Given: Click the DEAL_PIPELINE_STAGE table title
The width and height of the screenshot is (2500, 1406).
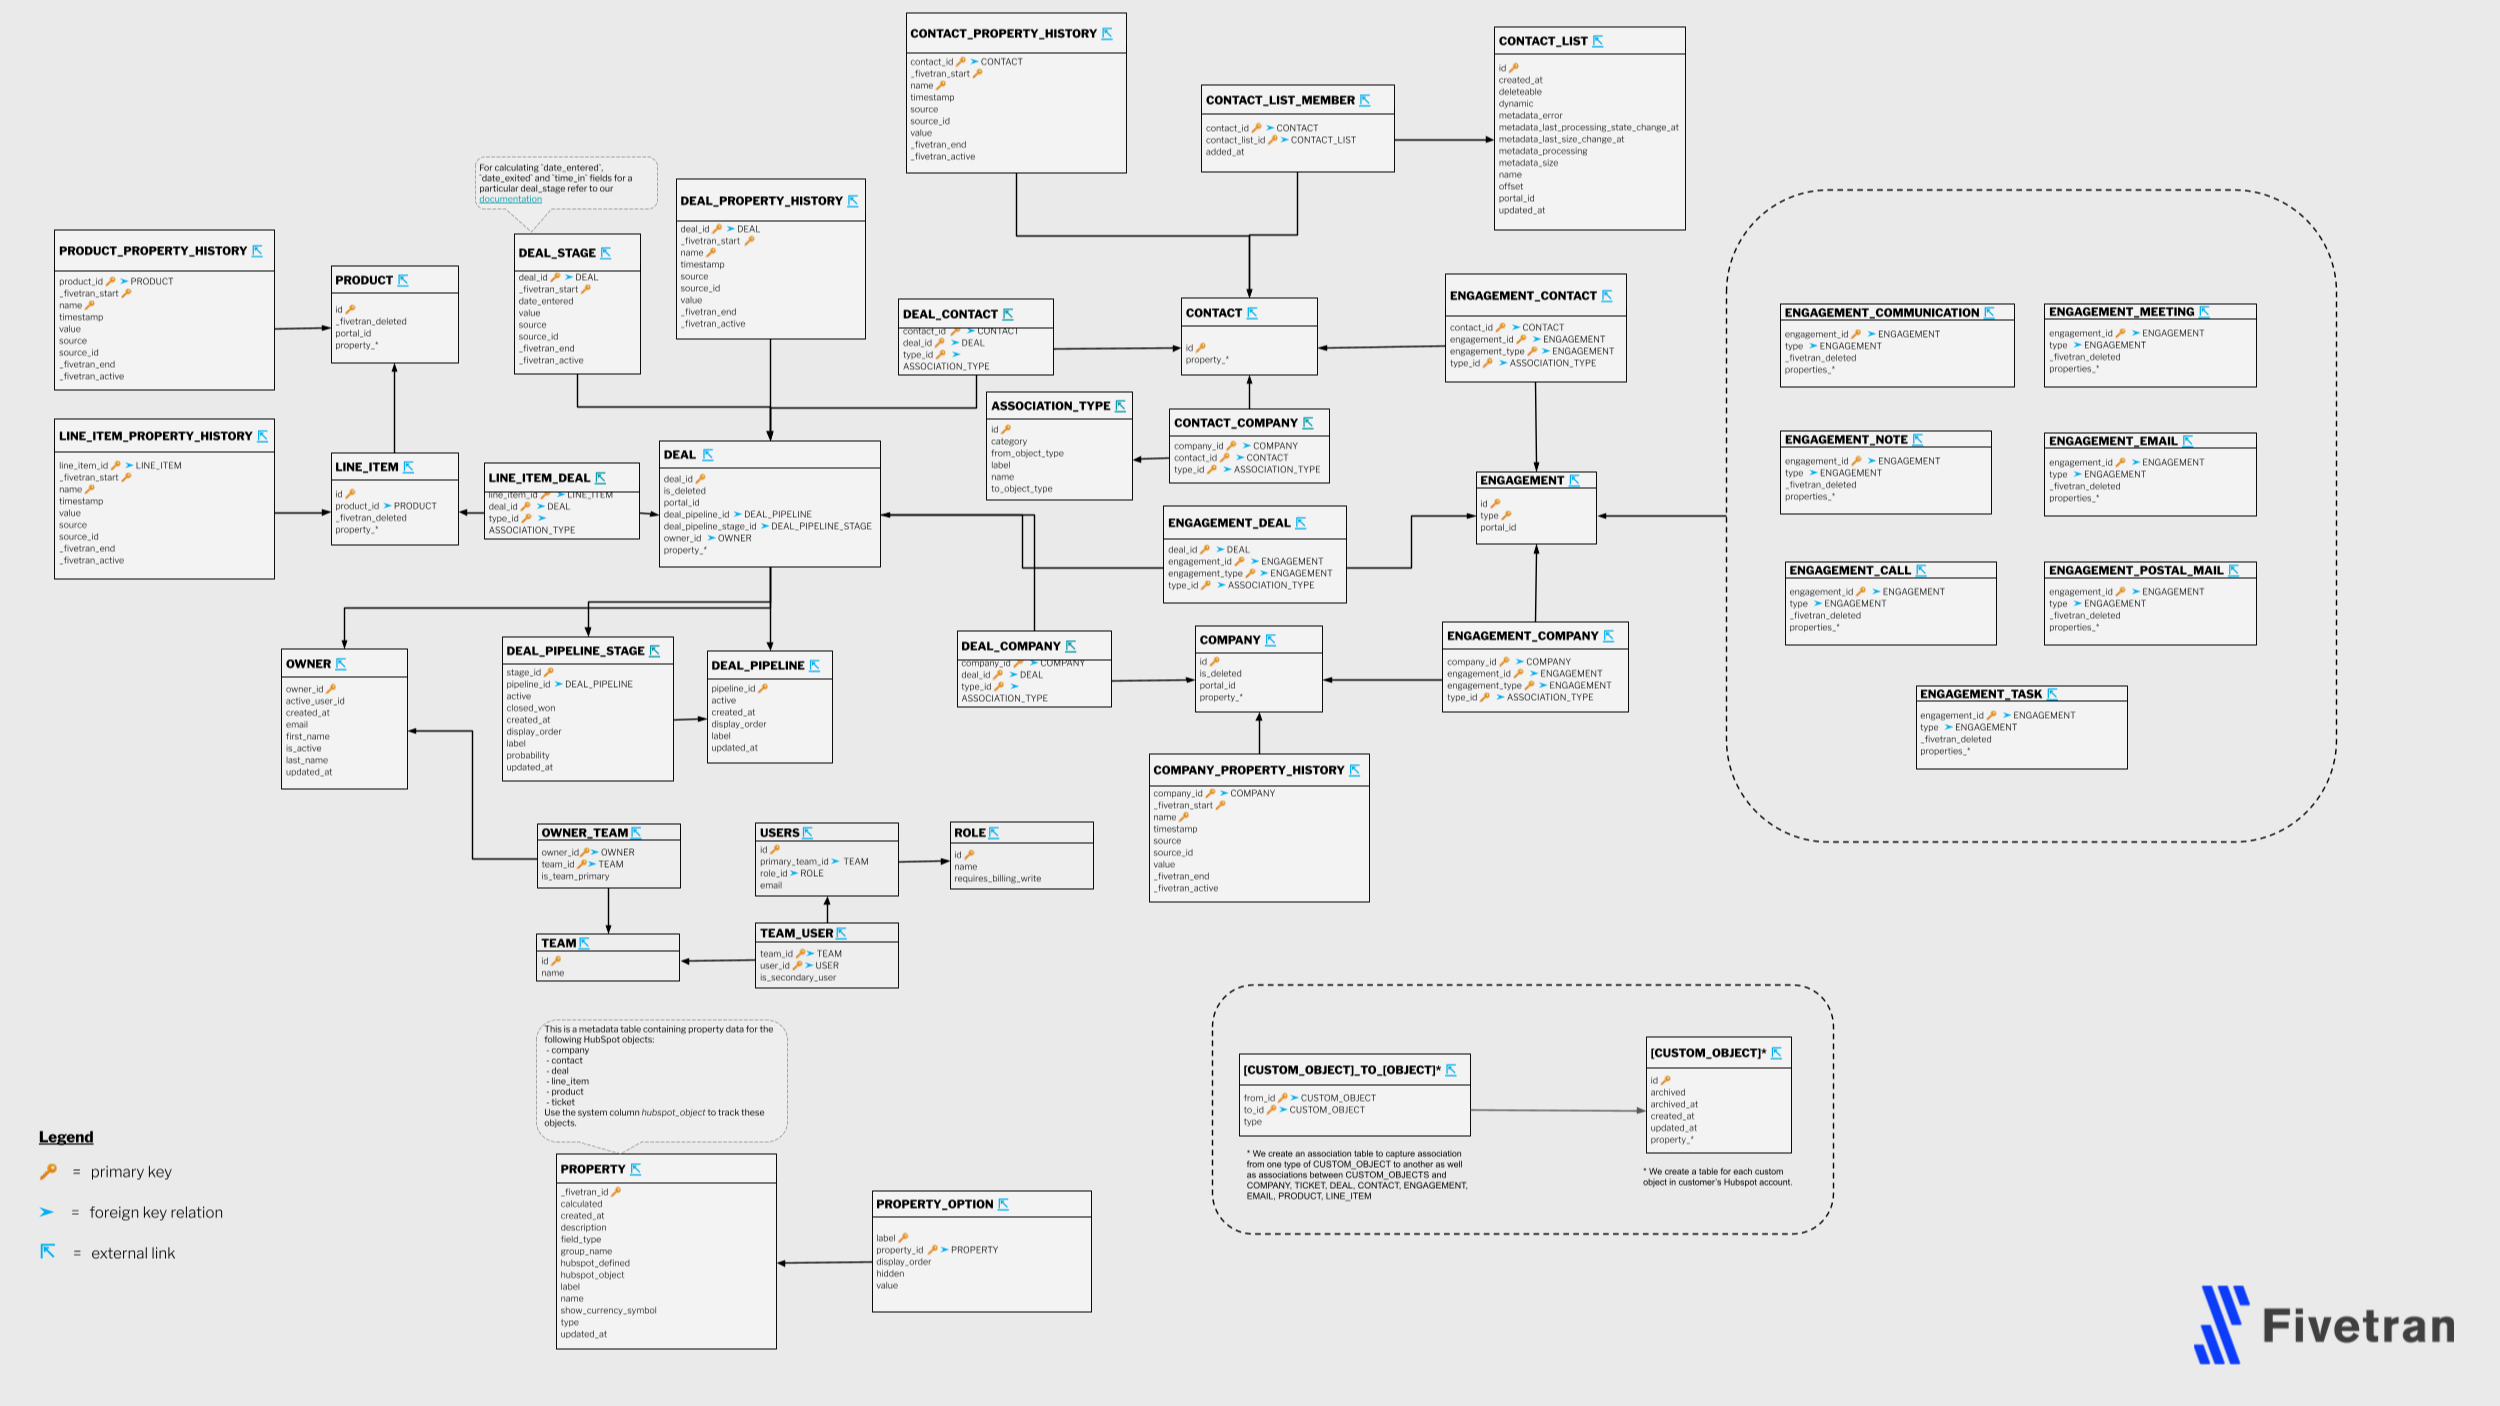Looking at the screenshot, I should point(575,651).
